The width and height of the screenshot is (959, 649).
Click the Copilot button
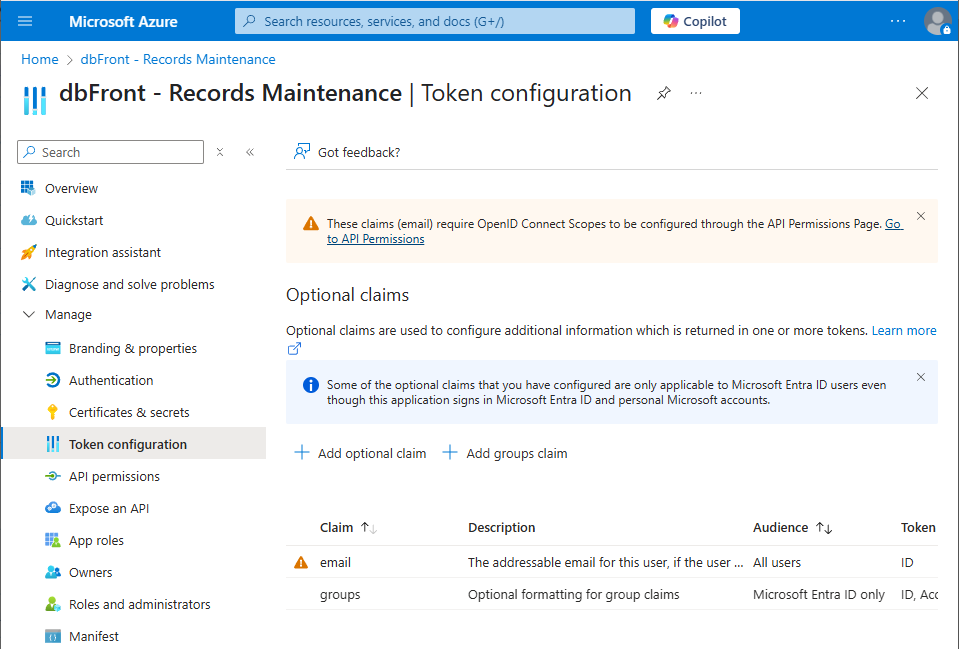(x=695, y=21)
